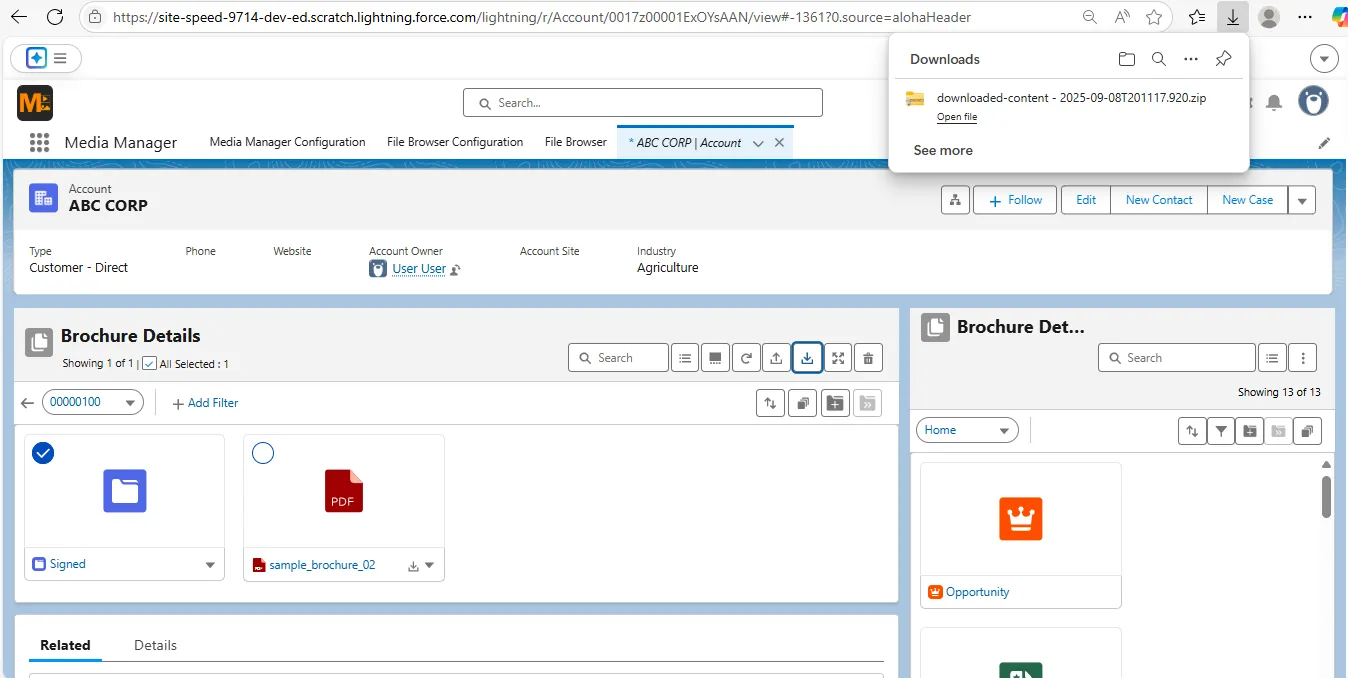Image resolution: width=1348 pixels, height=678 pixels.
Task: Select the sample_brochure_02 file checkbox circle
Action: tap(263, 454)
